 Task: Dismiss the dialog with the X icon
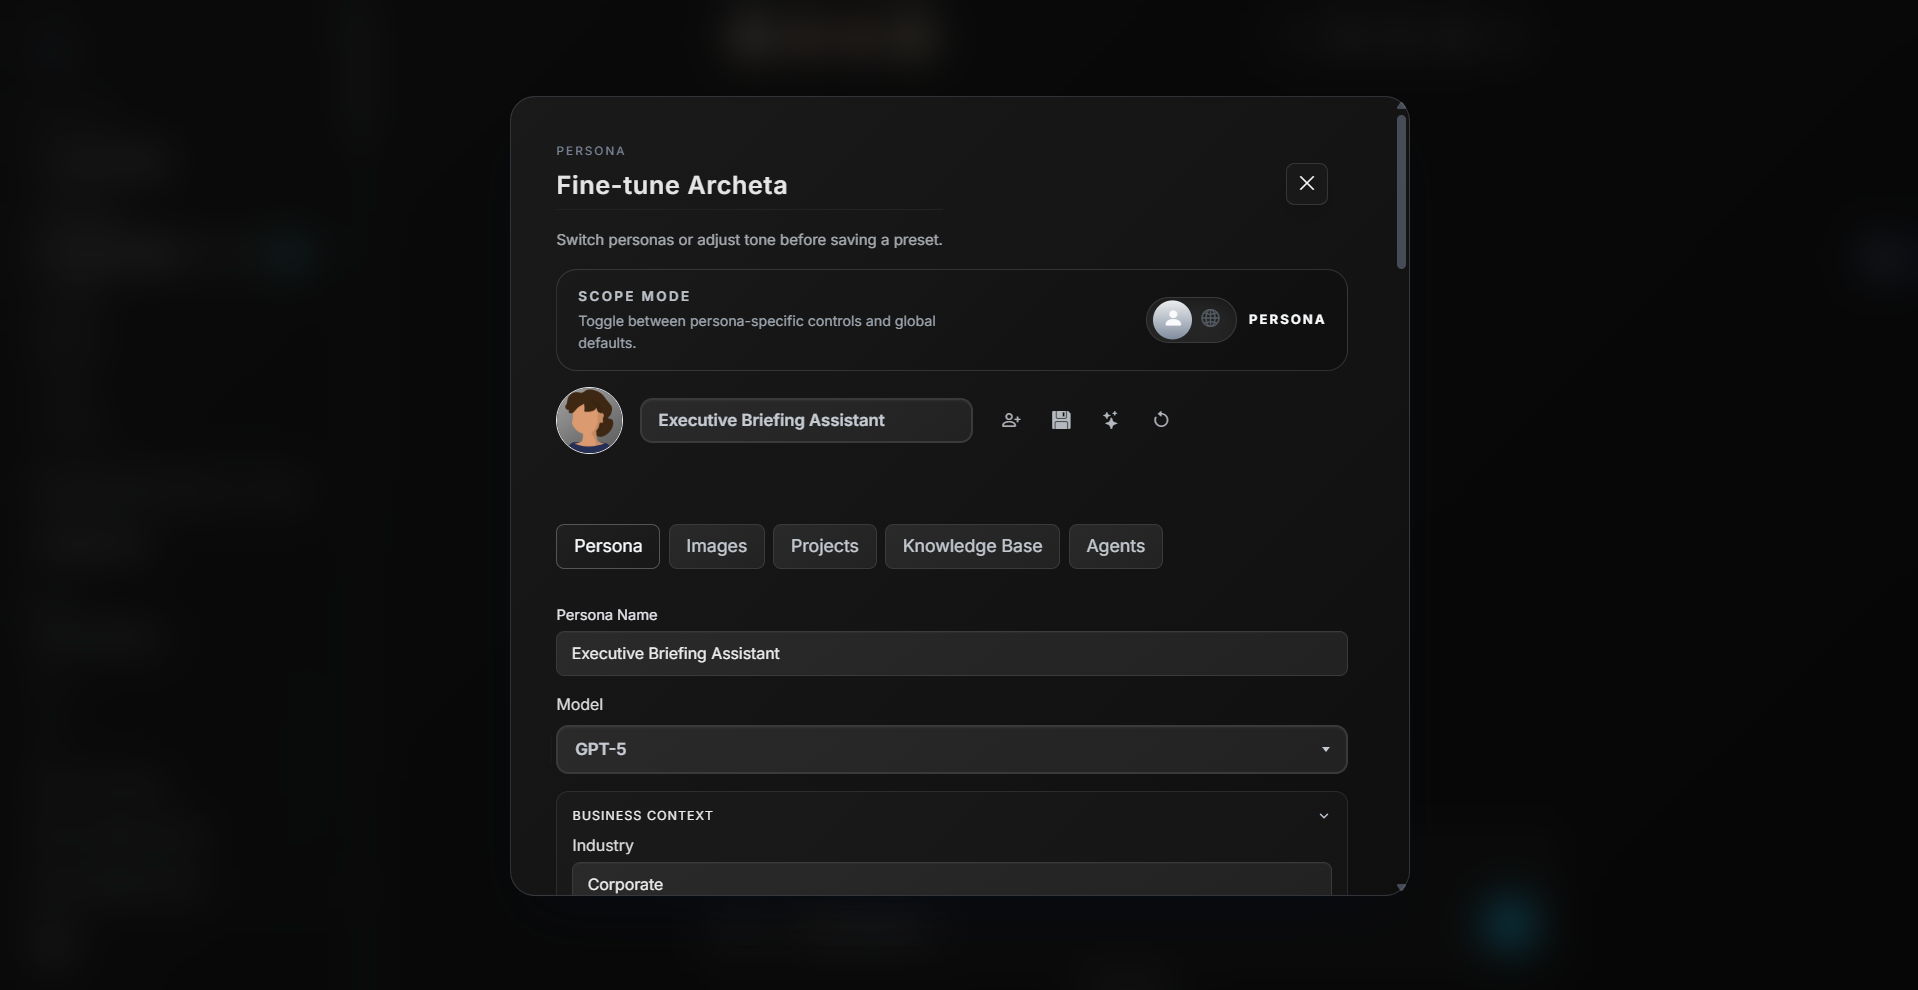(x=1306, y=184)
